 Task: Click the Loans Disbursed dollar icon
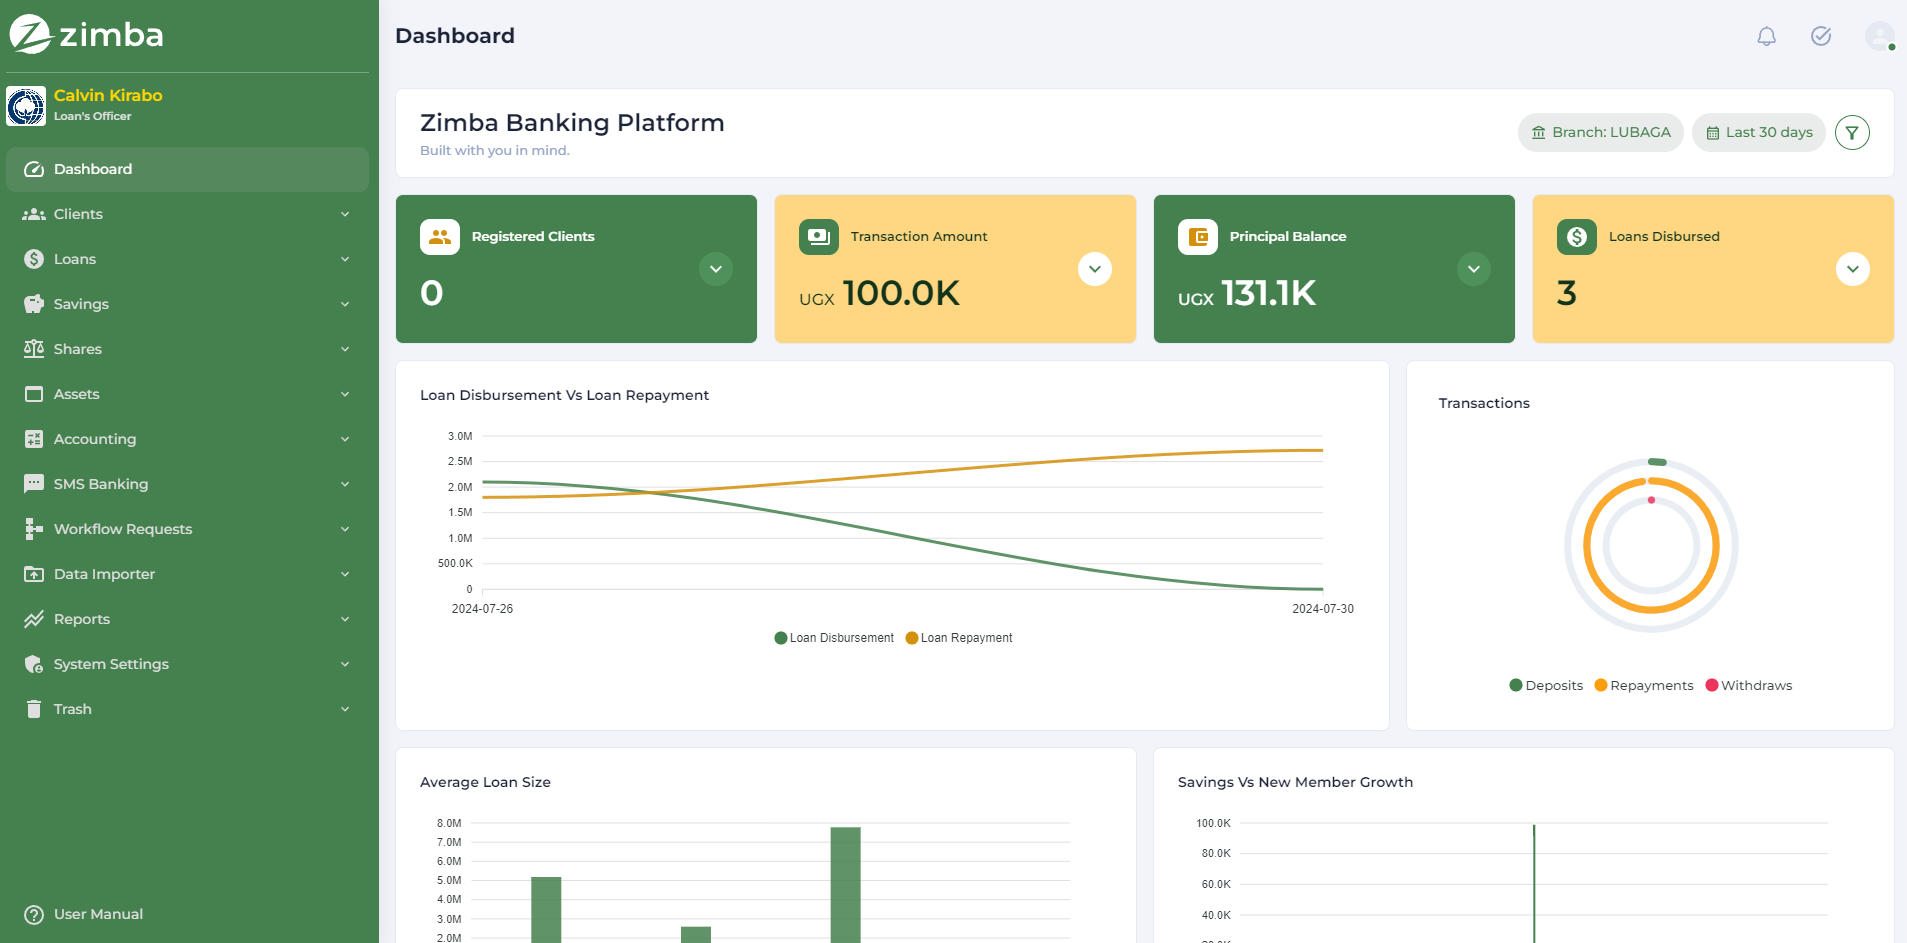pos(1576,237)
